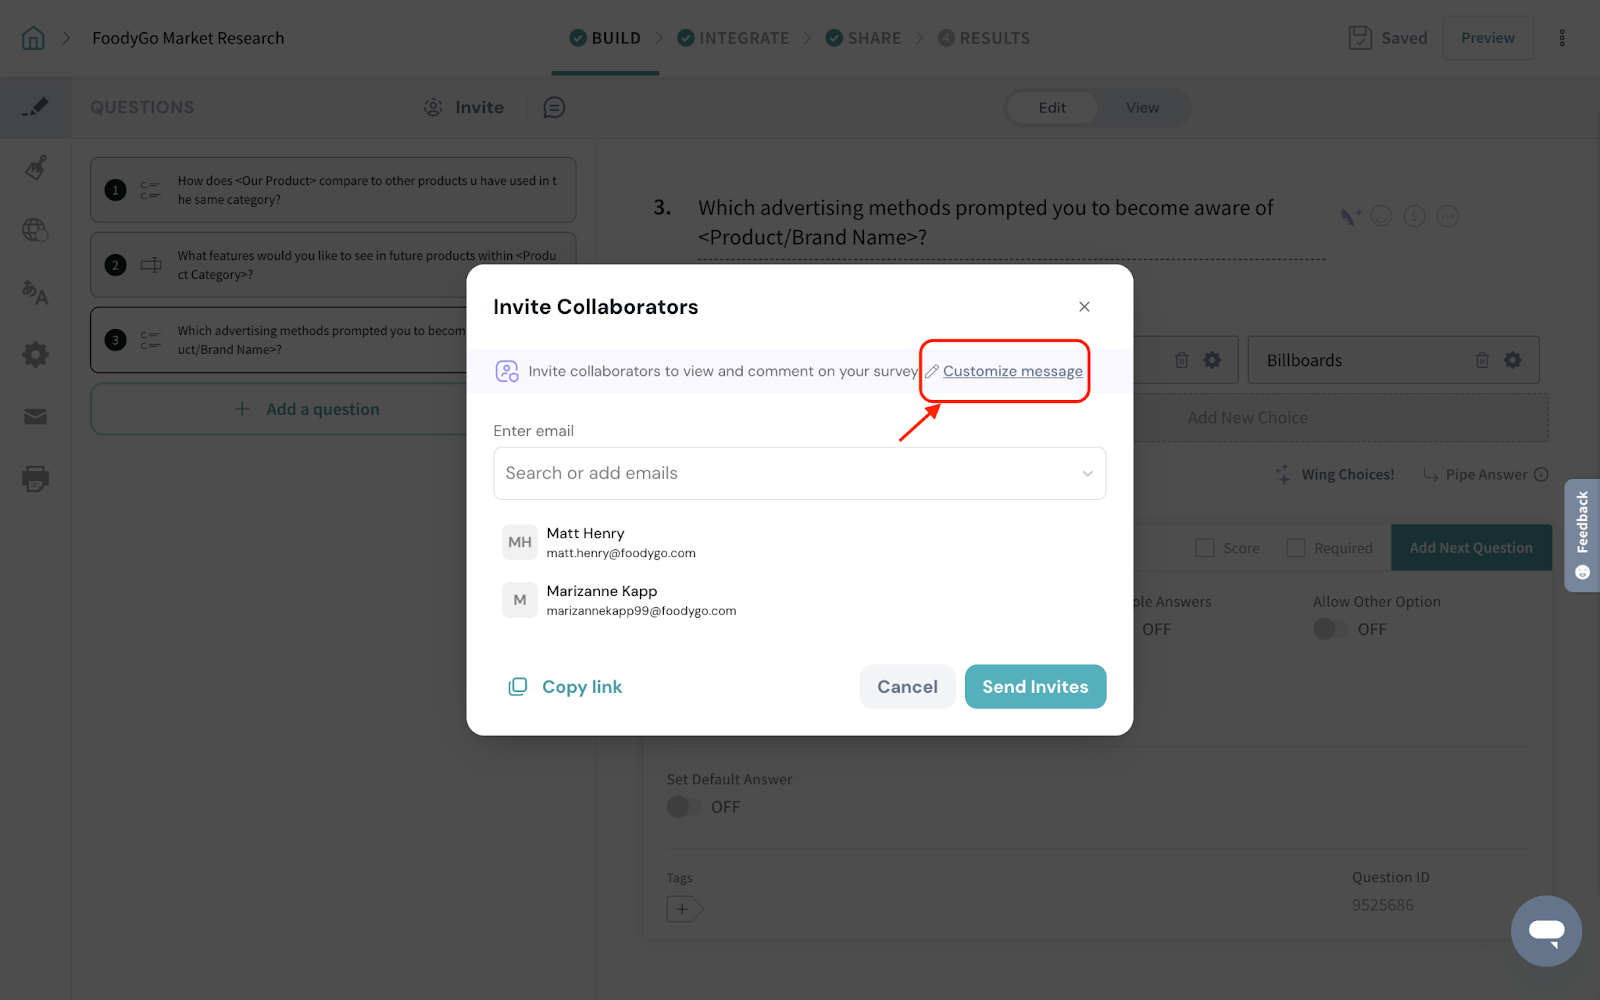Open the translation icon in left sidebar
Image resolution: width=1600 pixels, height=1000 pixels.
(x=35, y=292)
